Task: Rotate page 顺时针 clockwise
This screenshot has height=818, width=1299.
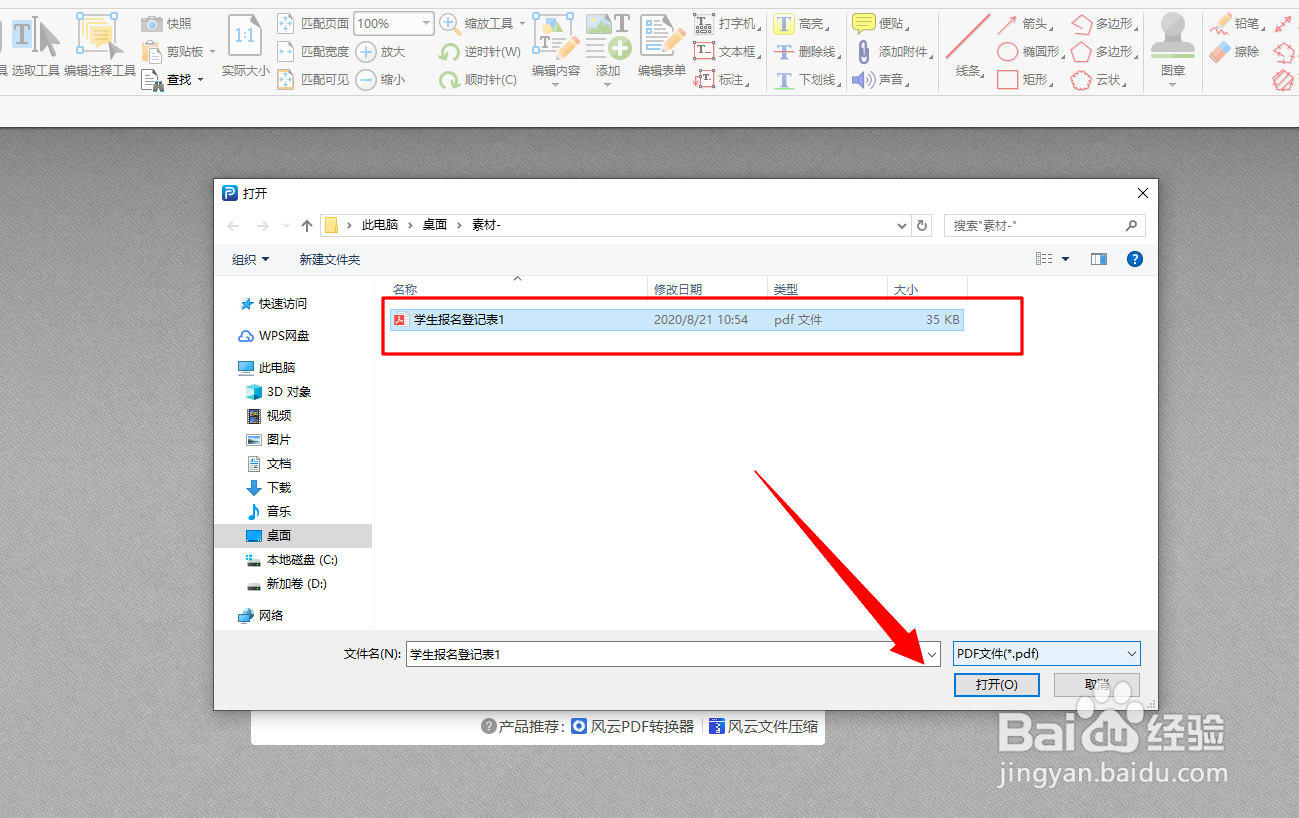Action: (x=479, y=79)
